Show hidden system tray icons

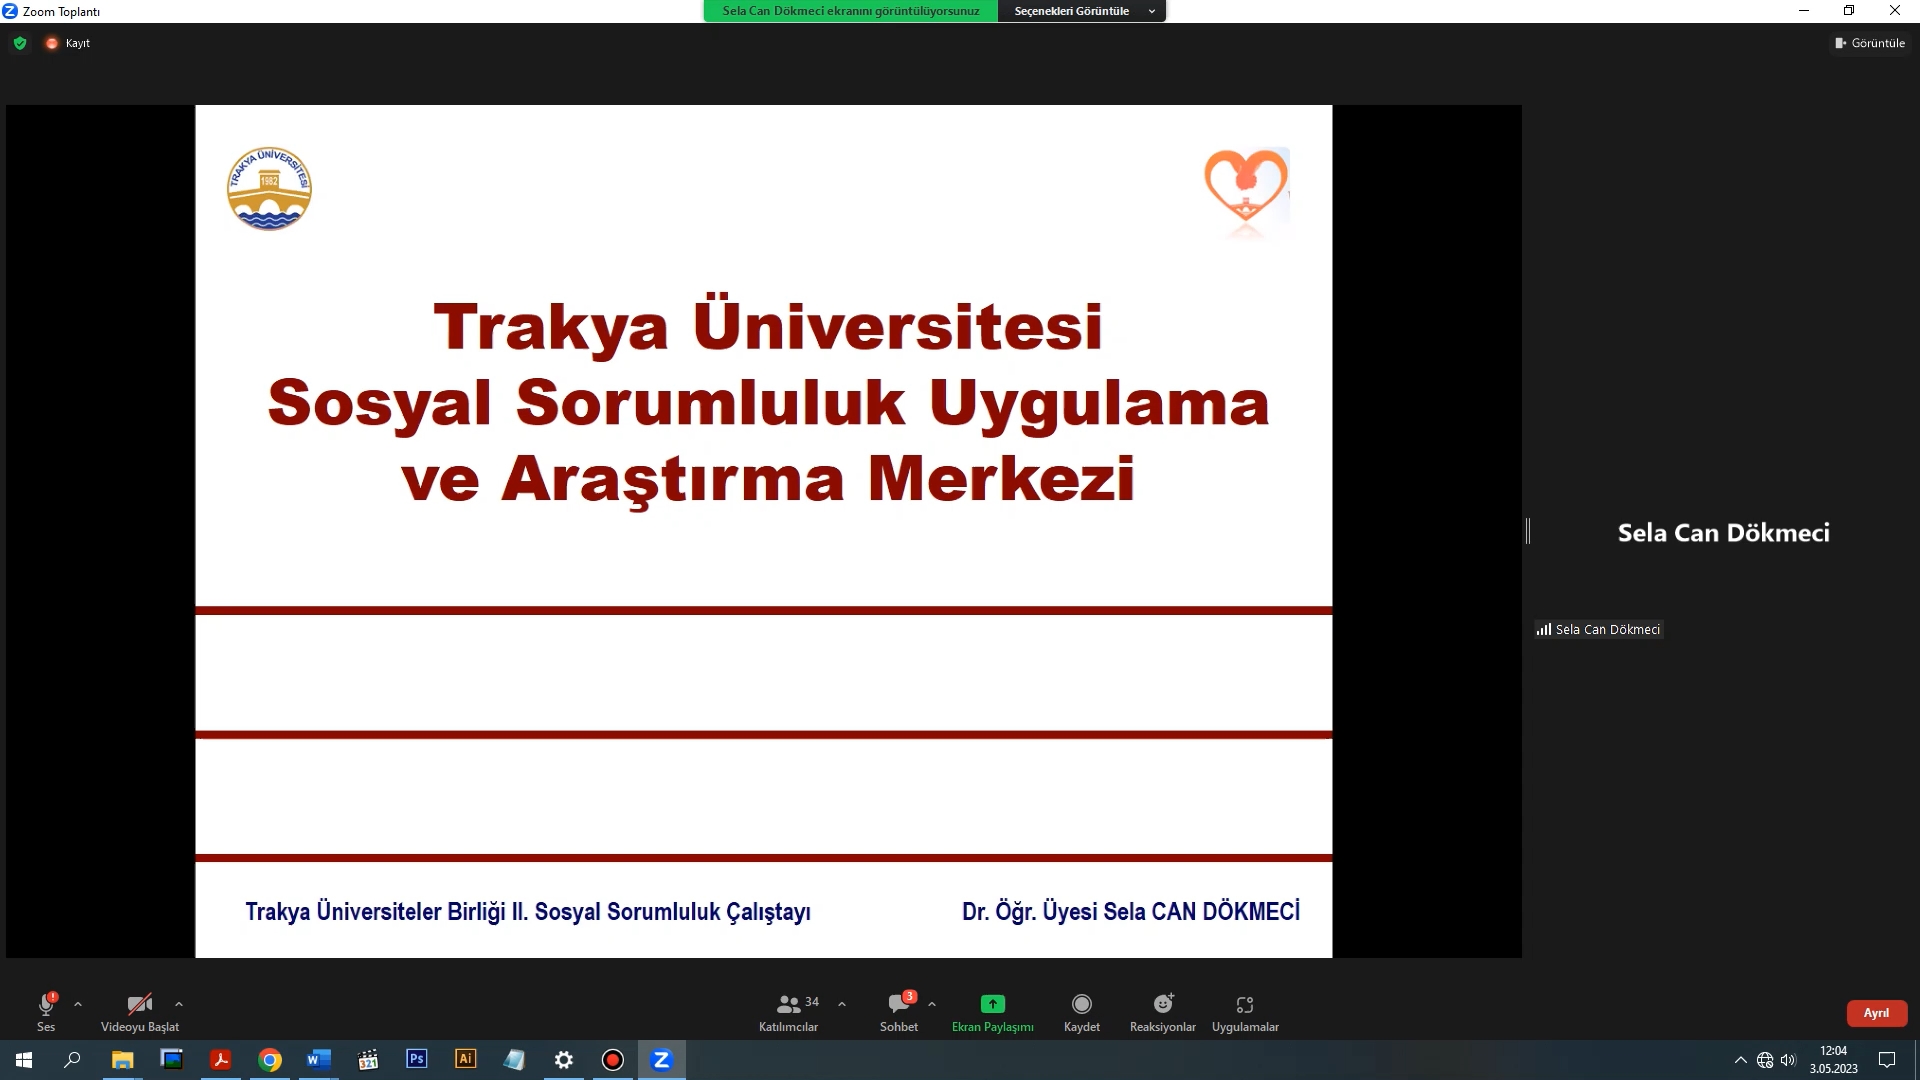pos(1741,1060)
